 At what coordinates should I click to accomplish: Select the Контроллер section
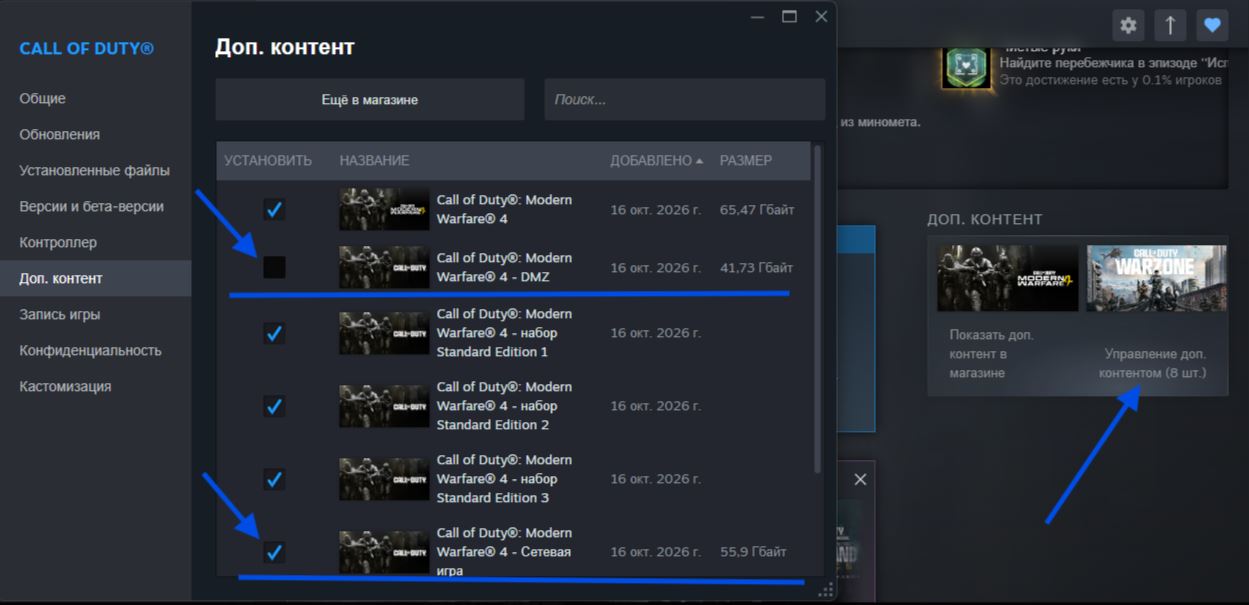(x=95, y=242)
